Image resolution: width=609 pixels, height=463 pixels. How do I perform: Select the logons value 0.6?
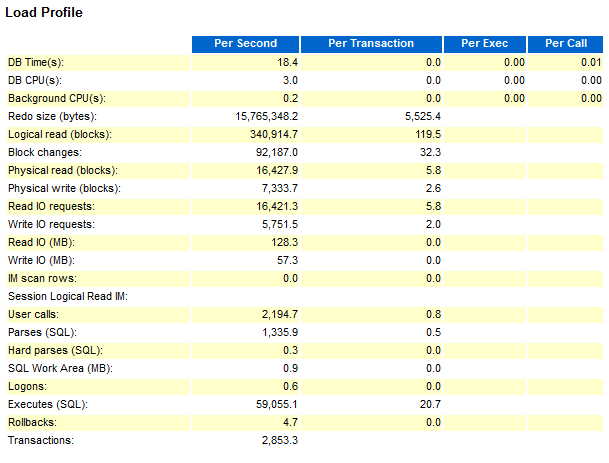pos(290,386)
